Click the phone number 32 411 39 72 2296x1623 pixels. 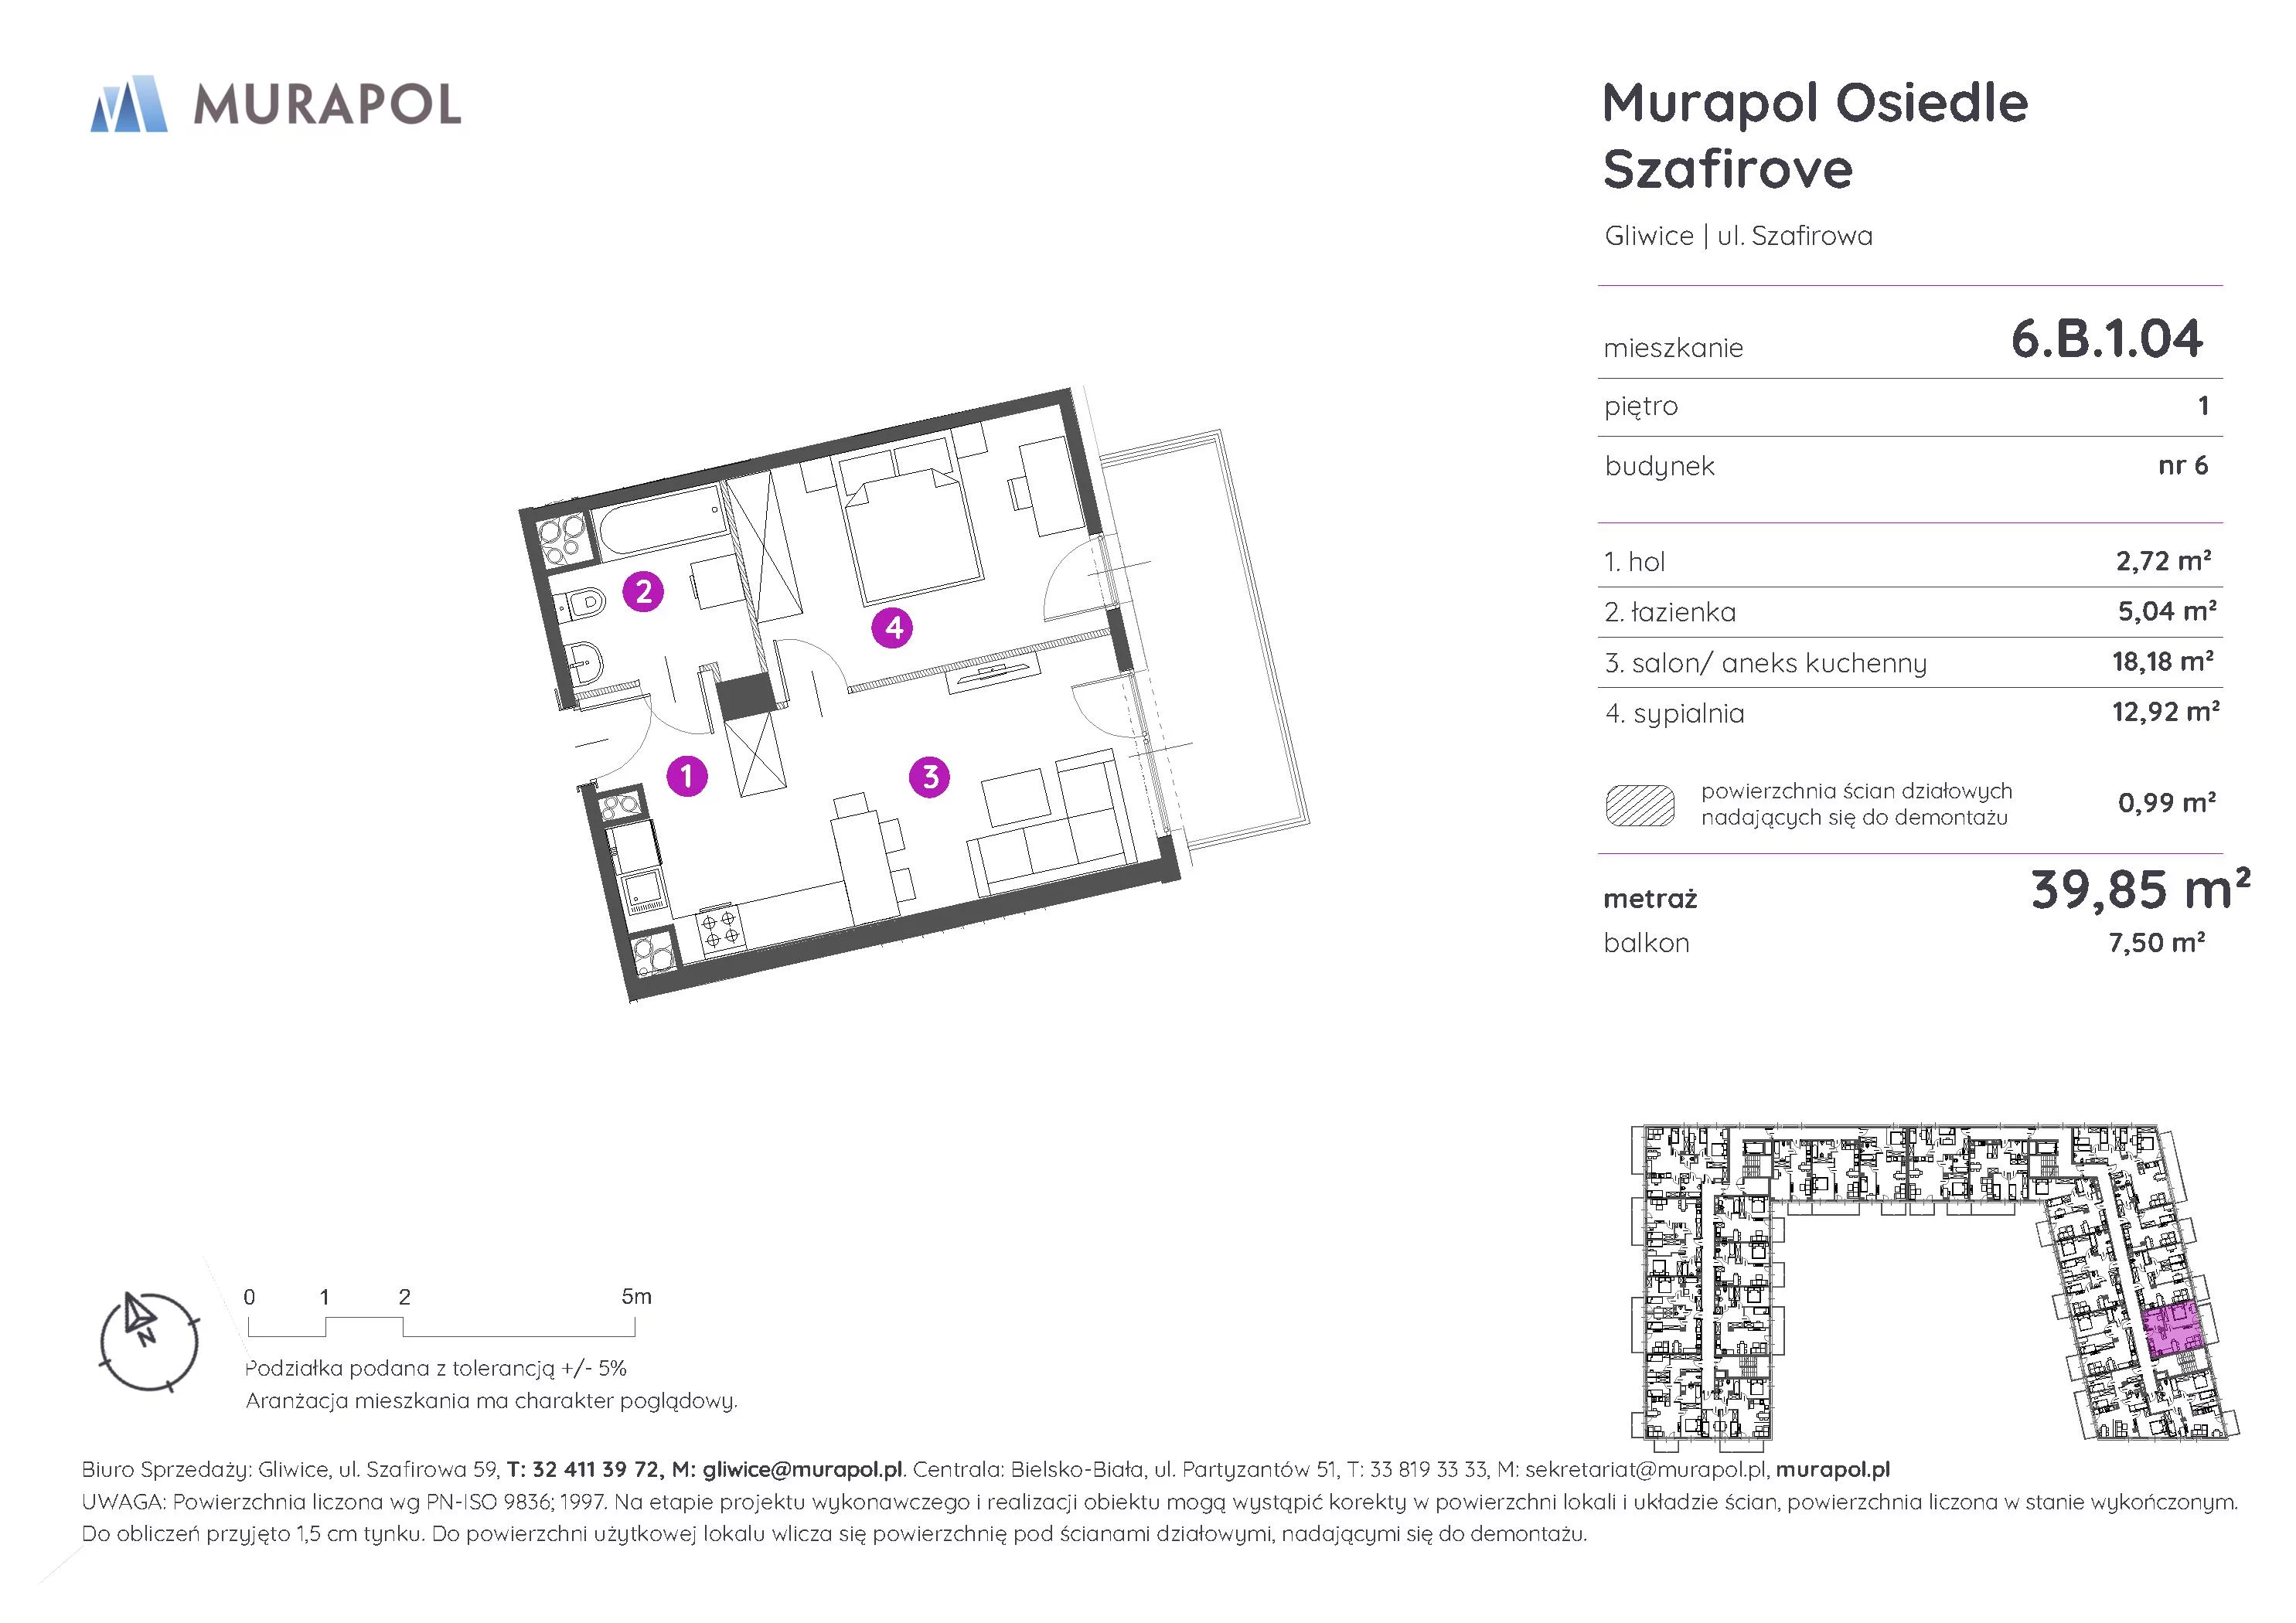(596, 1469)
